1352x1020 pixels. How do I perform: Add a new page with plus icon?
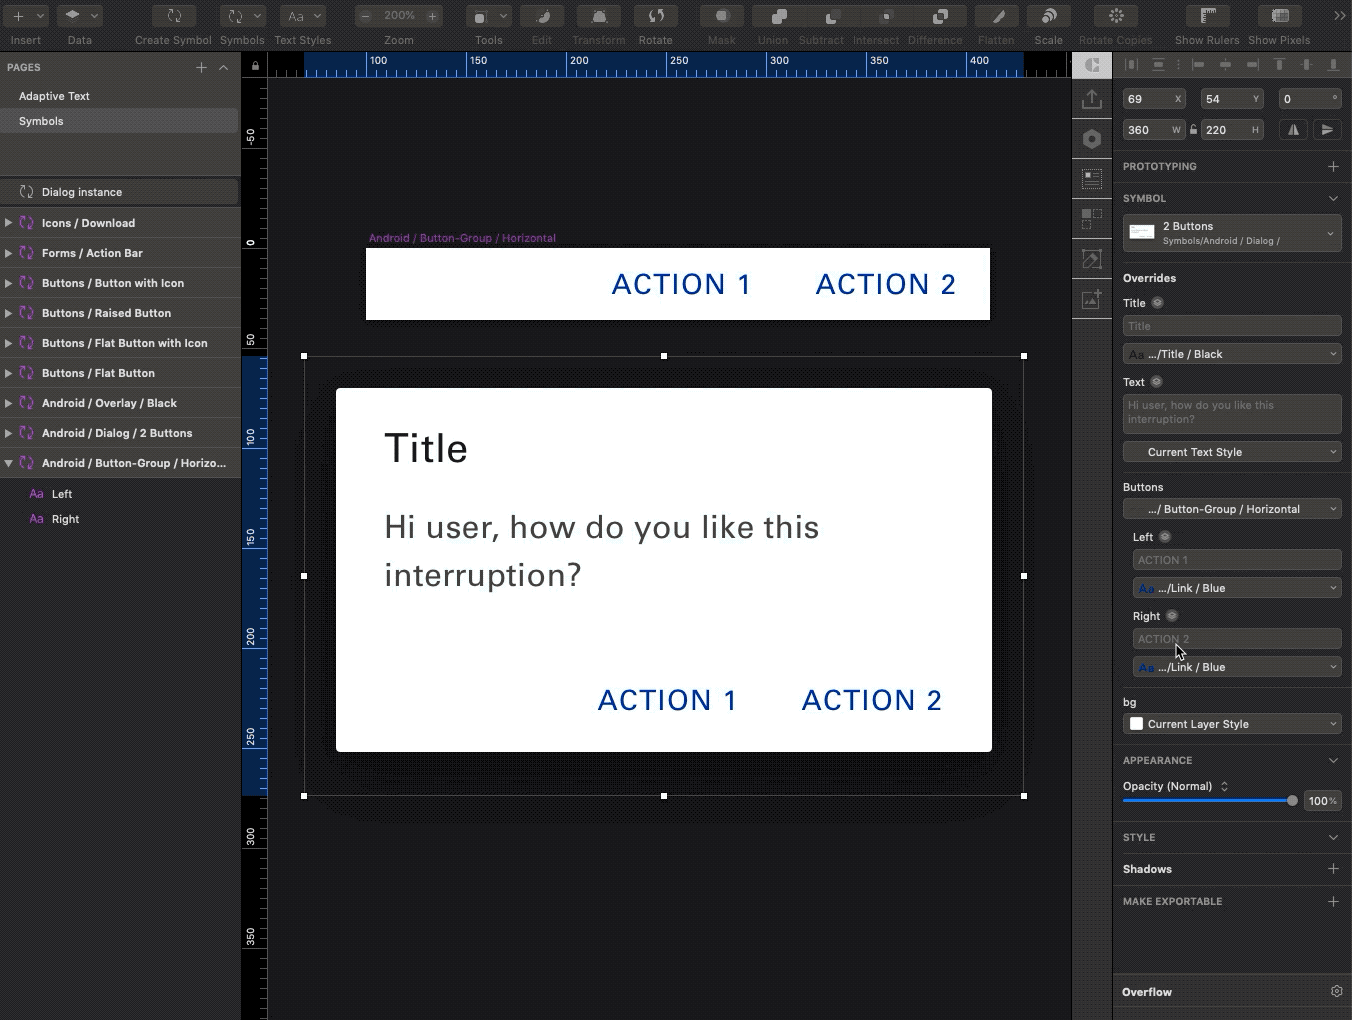pyautogui.click(x=201, y=67)
